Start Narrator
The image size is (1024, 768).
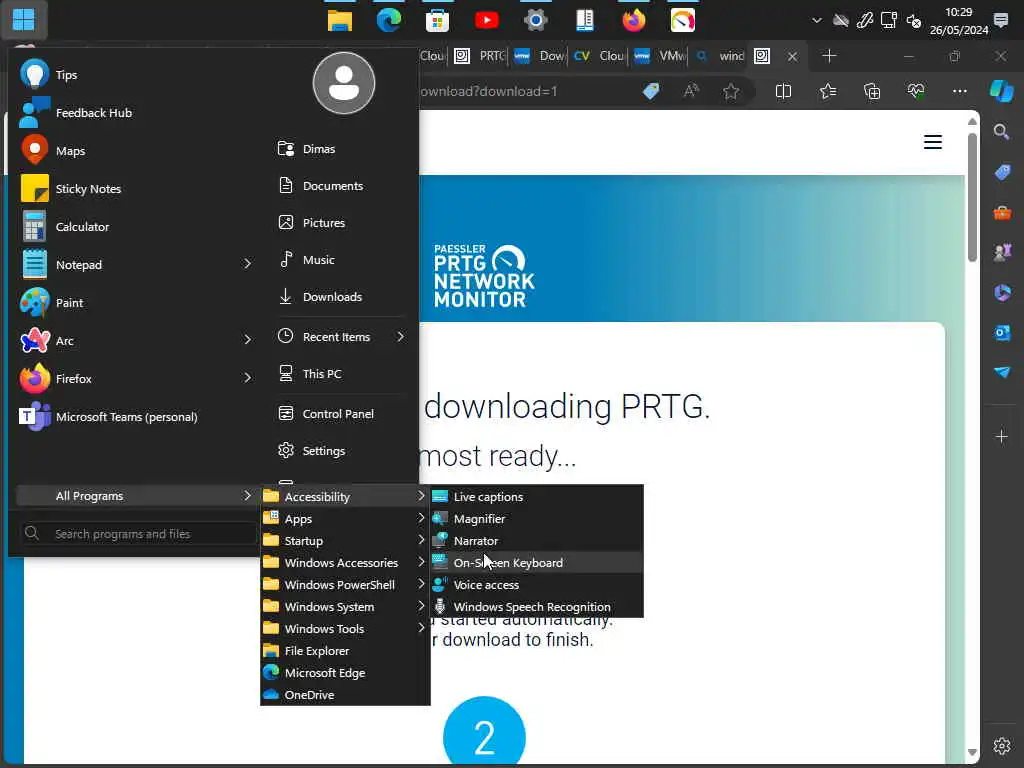pyautogui.click(x=536, y=541)
